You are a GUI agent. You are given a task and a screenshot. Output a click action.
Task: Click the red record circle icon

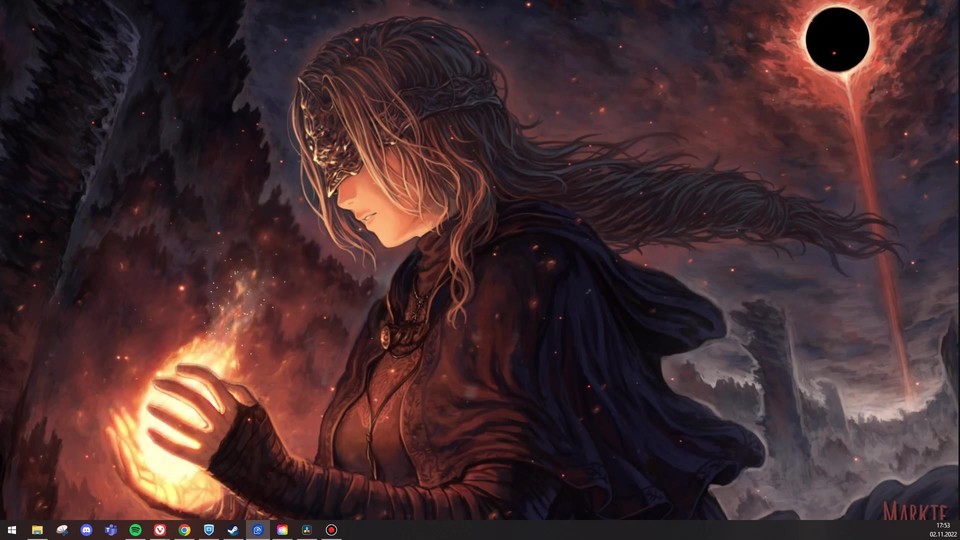click(331, 530)
